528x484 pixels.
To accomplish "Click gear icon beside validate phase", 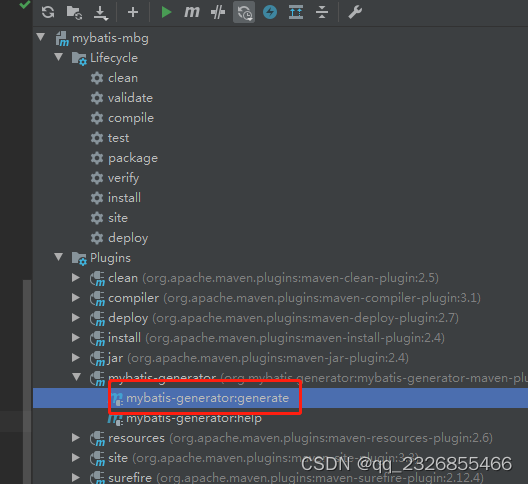I will pyautogui.click(x=97, y=98).
